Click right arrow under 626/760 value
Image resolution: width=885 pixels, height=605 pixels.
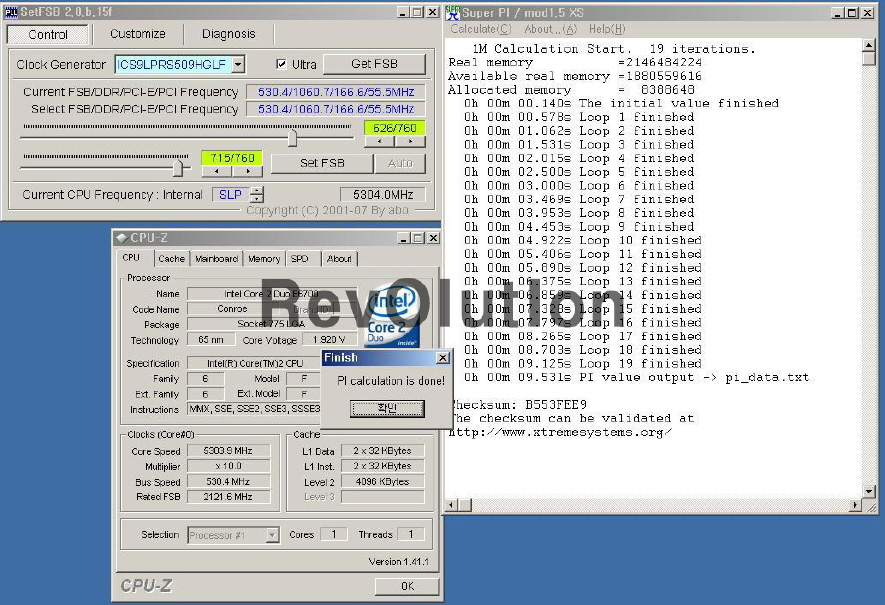(x=410, y=141)
